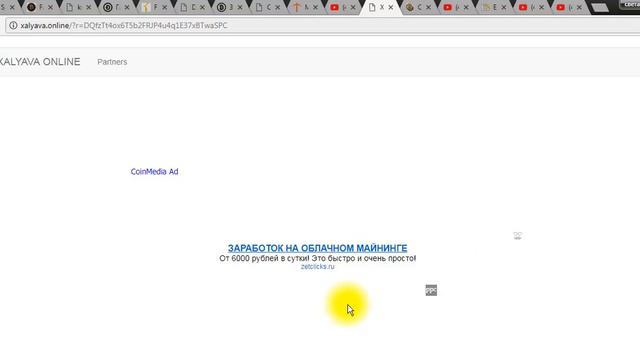
Task: Close the beige-icon tab labeled E
Action: tap(504, 7)
